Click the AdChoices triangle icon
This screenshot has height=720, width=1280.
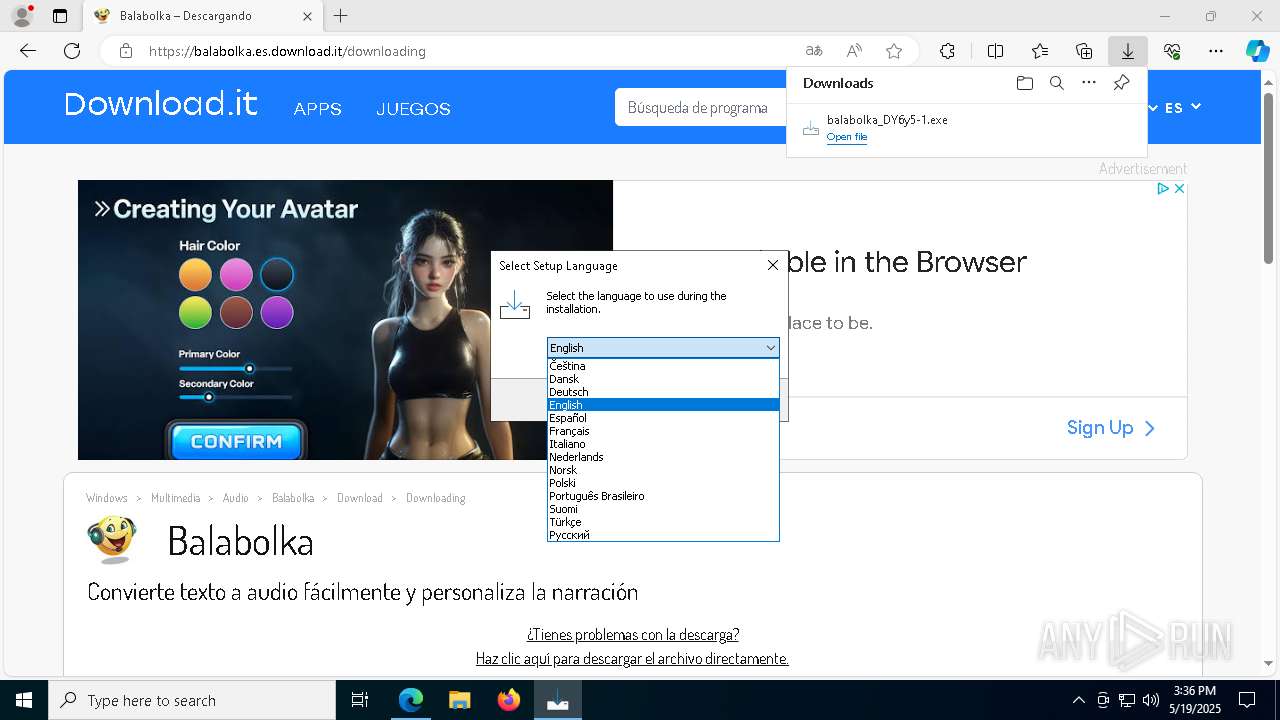click(x=1164, y=188)
